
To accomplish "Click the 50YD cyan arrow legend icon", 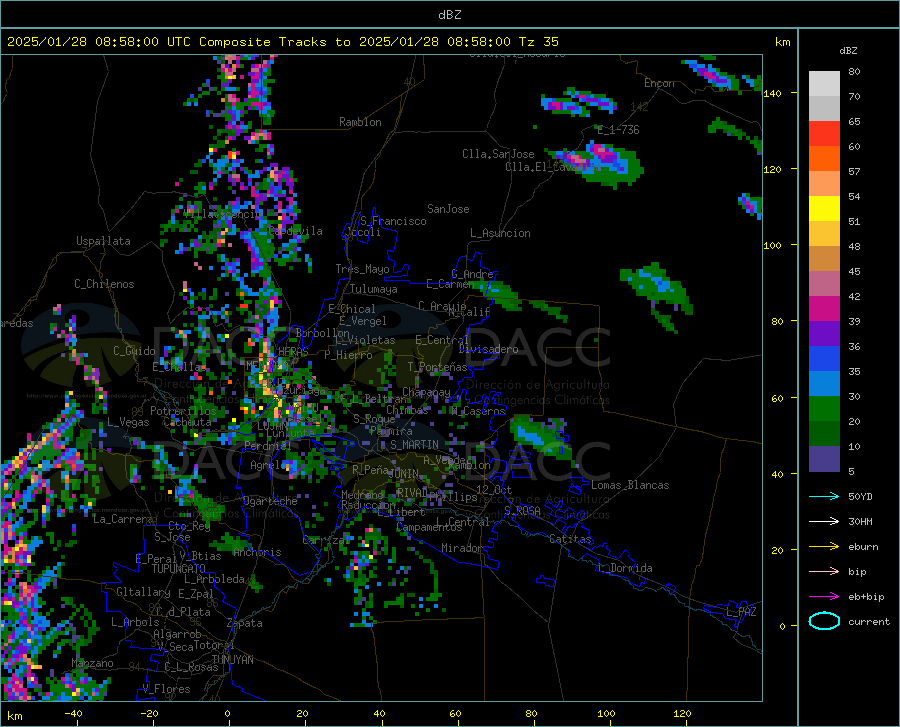I will tap(824, 496).
